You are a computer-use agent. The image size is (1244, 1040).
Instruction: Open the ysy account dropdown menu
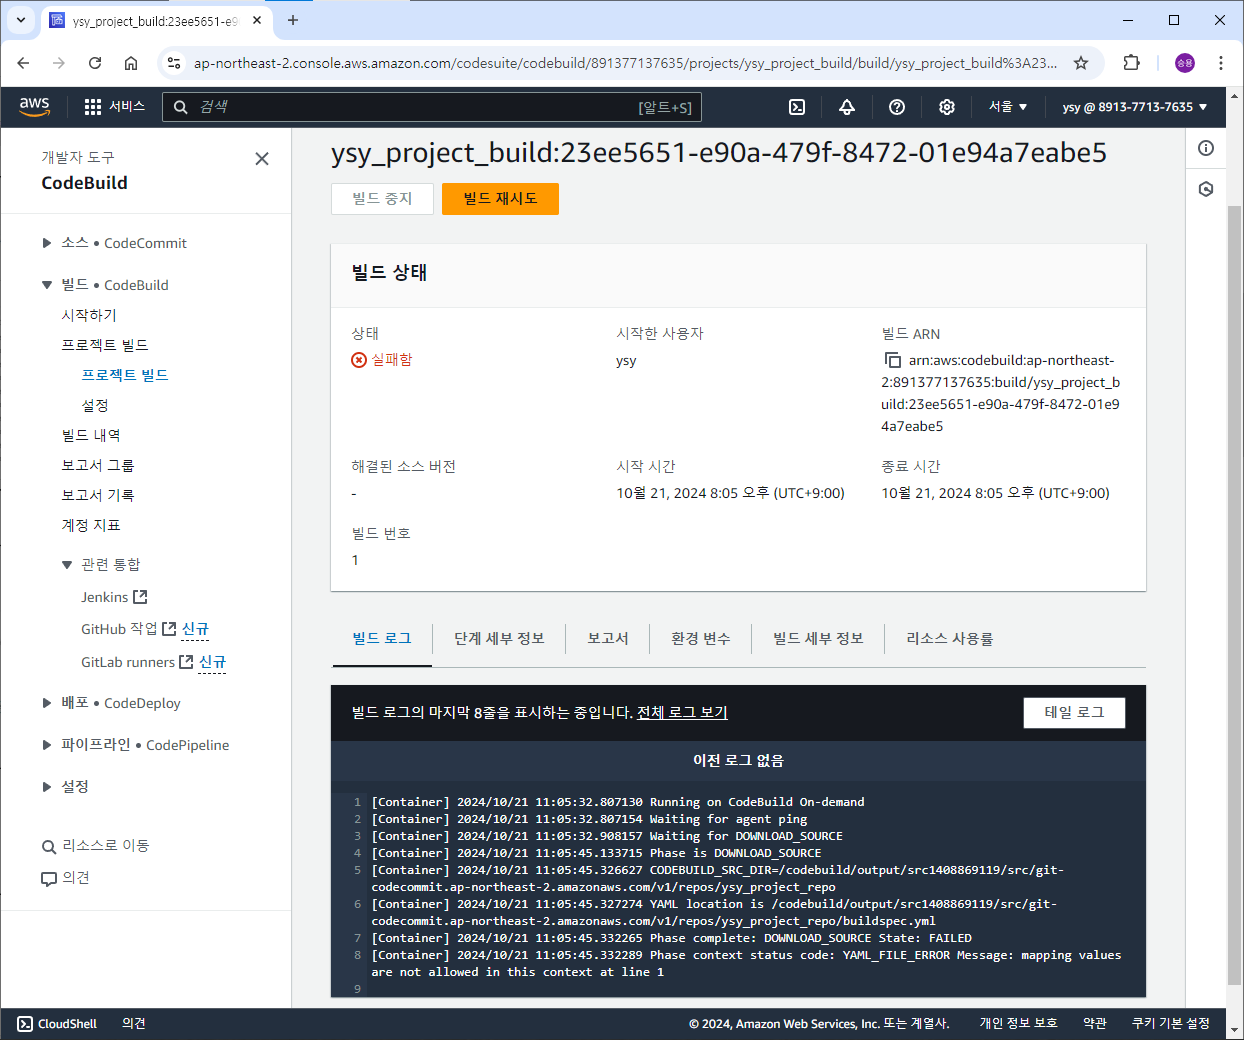pos(1135,107)
